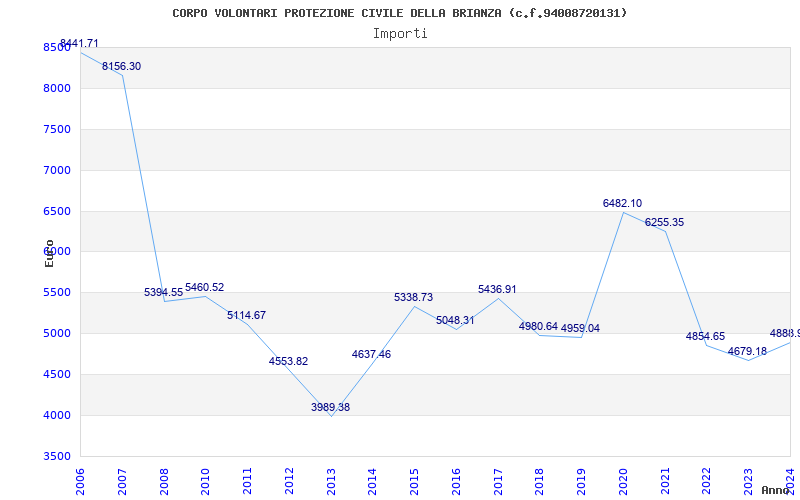Click the 5500 y-axis tick label
This screenshot has width=800, height=500.
click(x=57, y=292)
